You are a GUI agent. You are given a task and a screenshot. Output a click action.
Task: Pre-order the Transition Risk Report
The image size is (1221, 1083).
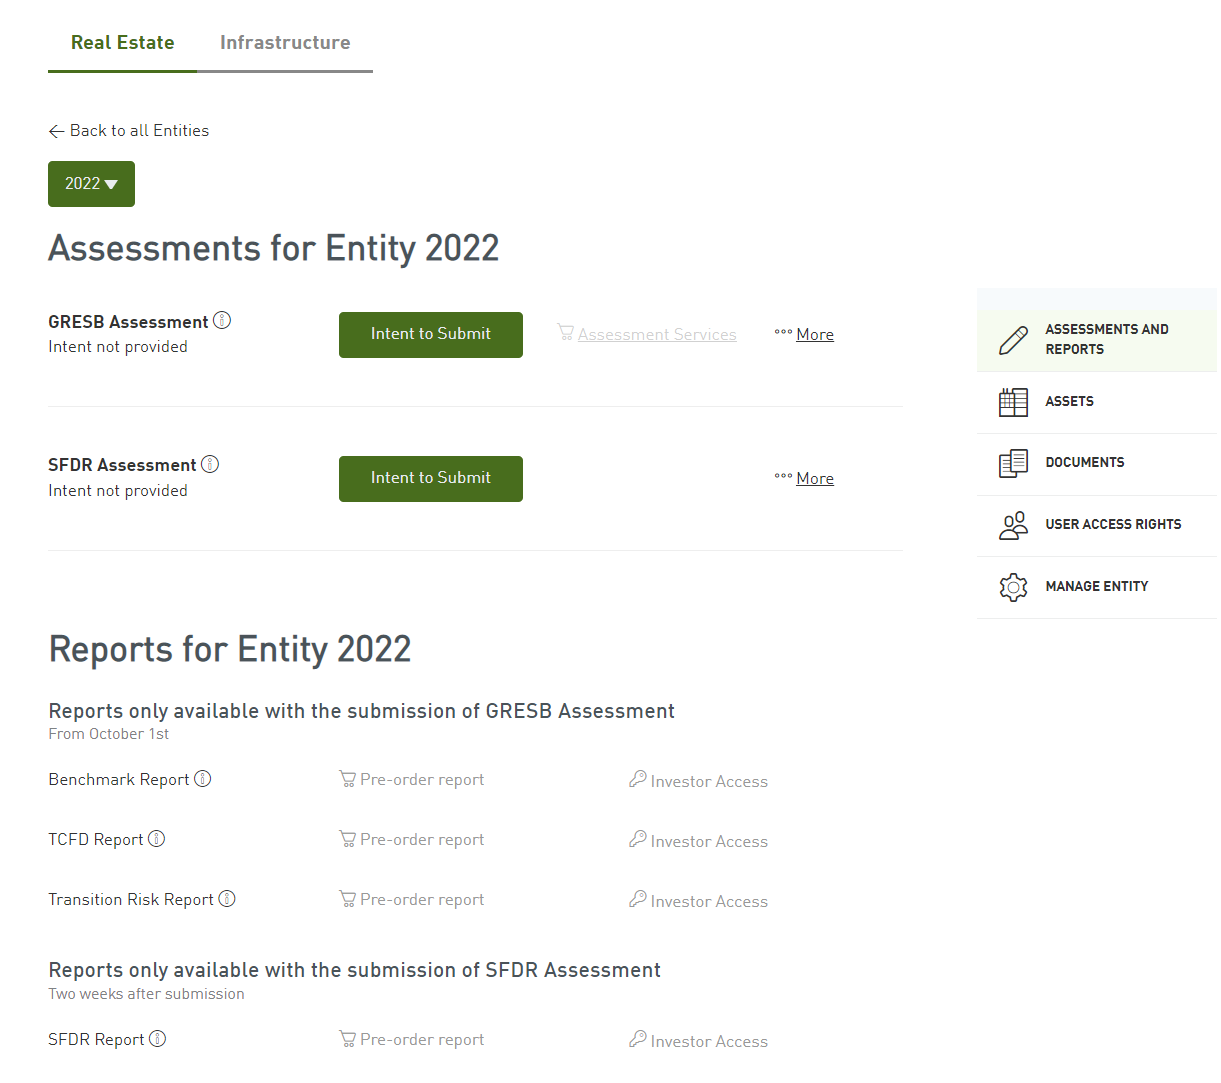point(422,900)
